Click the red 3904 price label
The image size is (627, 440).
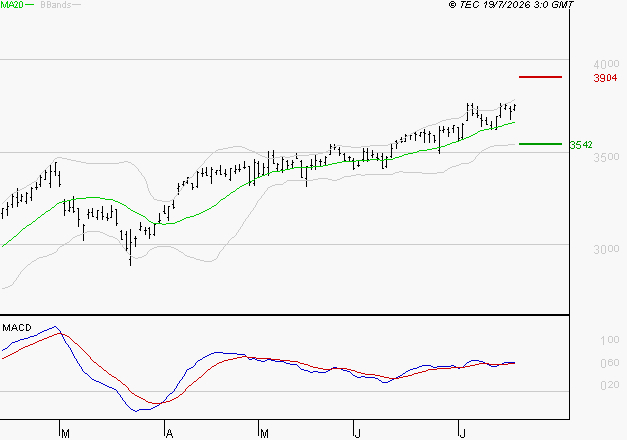coord(605,78)
